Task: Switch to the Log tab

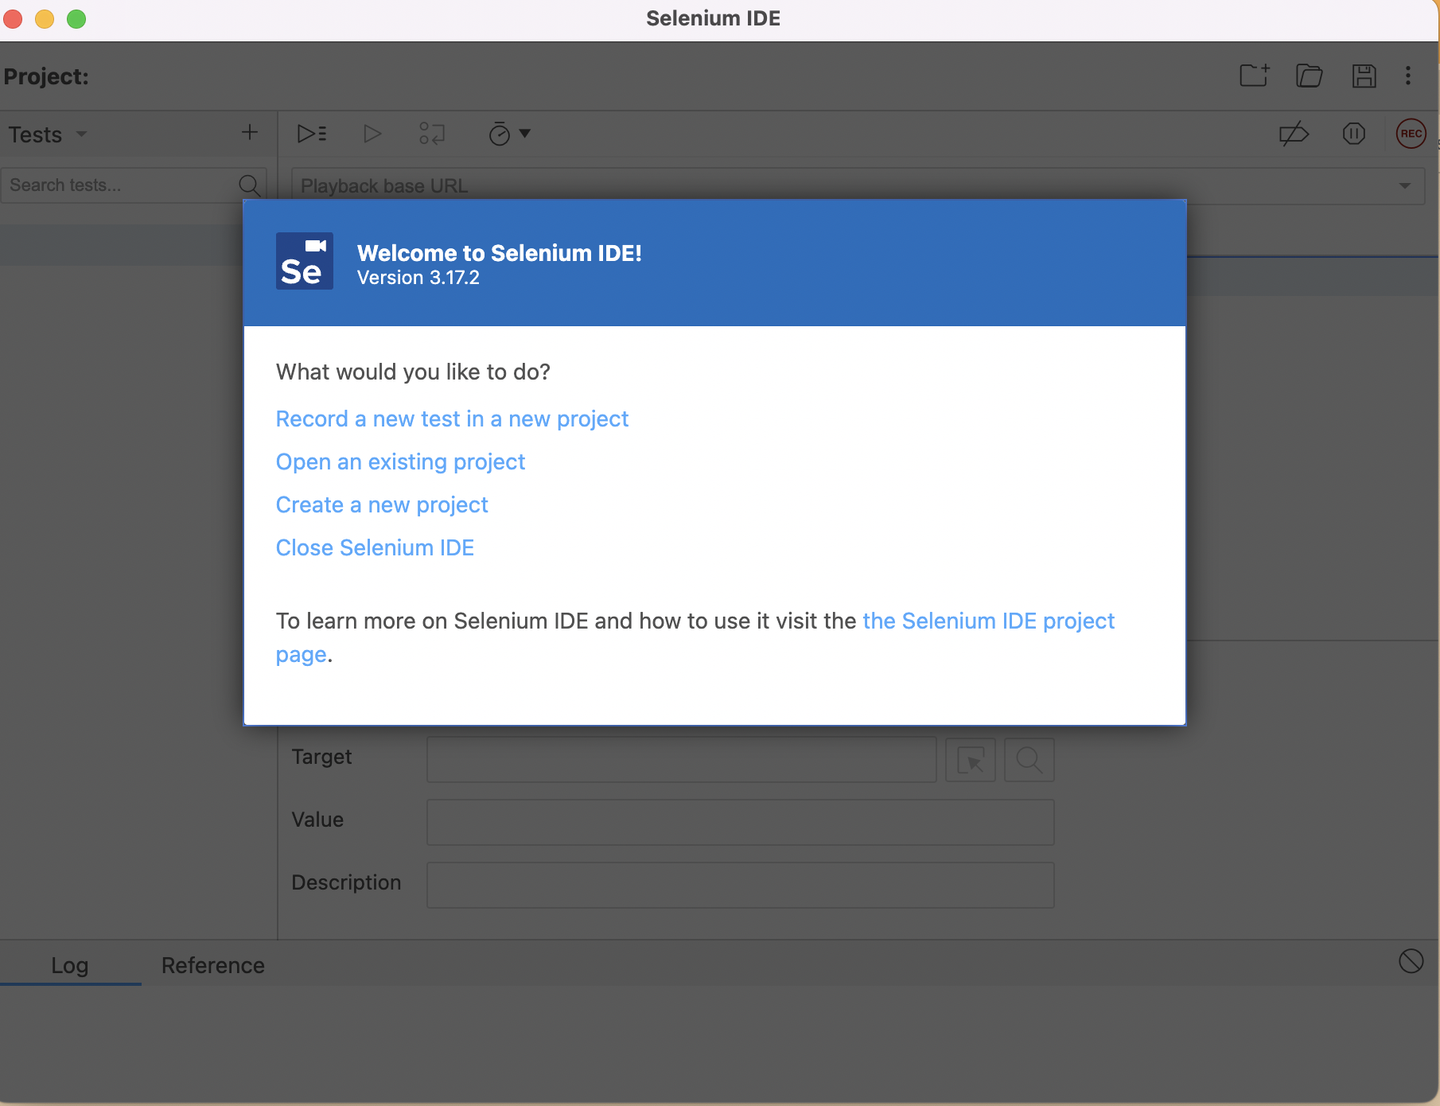Action: coord(70,965)
